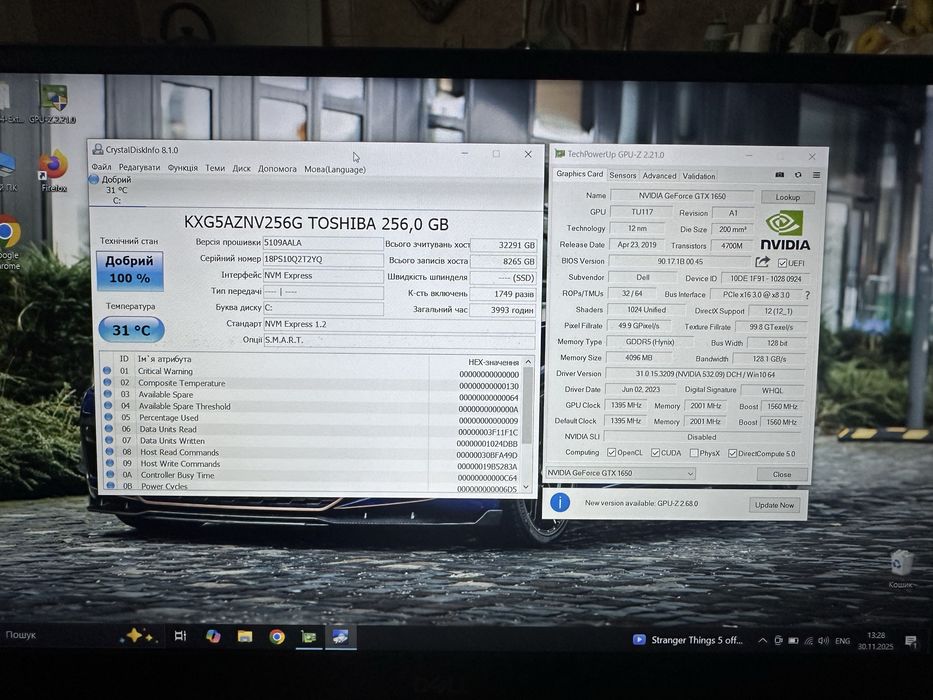
Task: Switch to the Graphics Card tab
Action: click(580, 174)
